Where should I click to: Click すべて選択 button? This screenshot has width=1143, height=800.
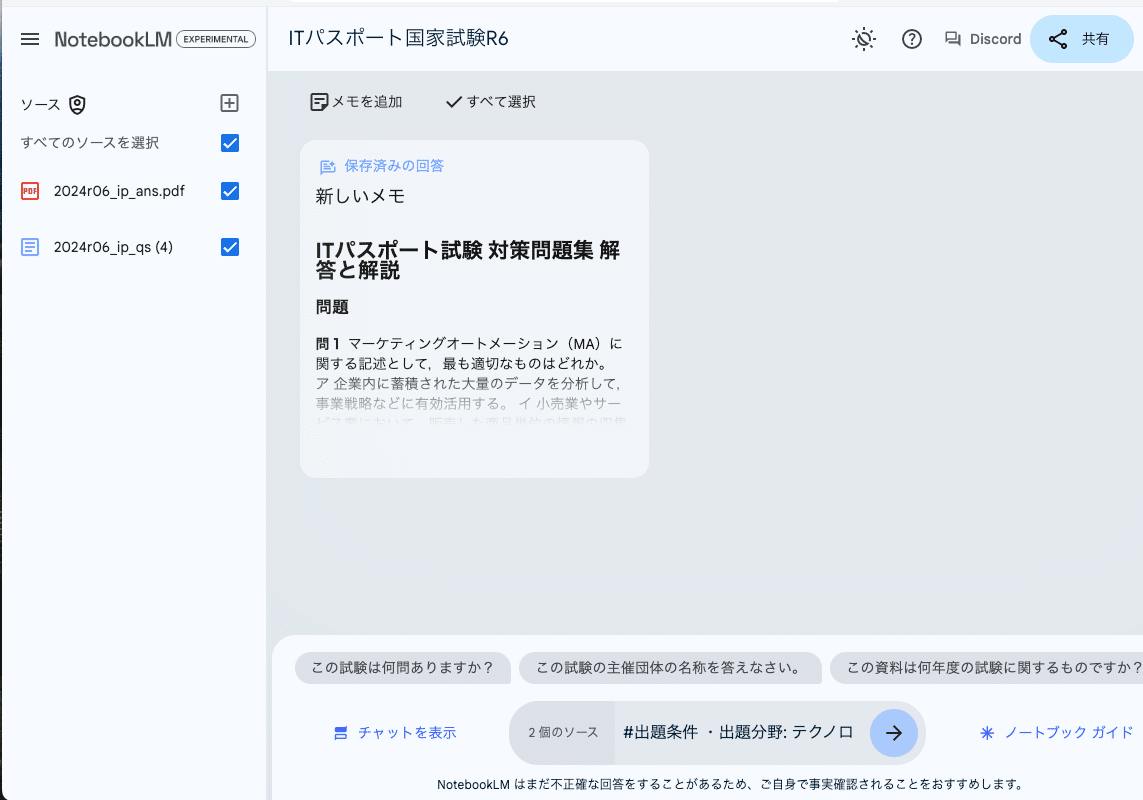coord(491,102)
